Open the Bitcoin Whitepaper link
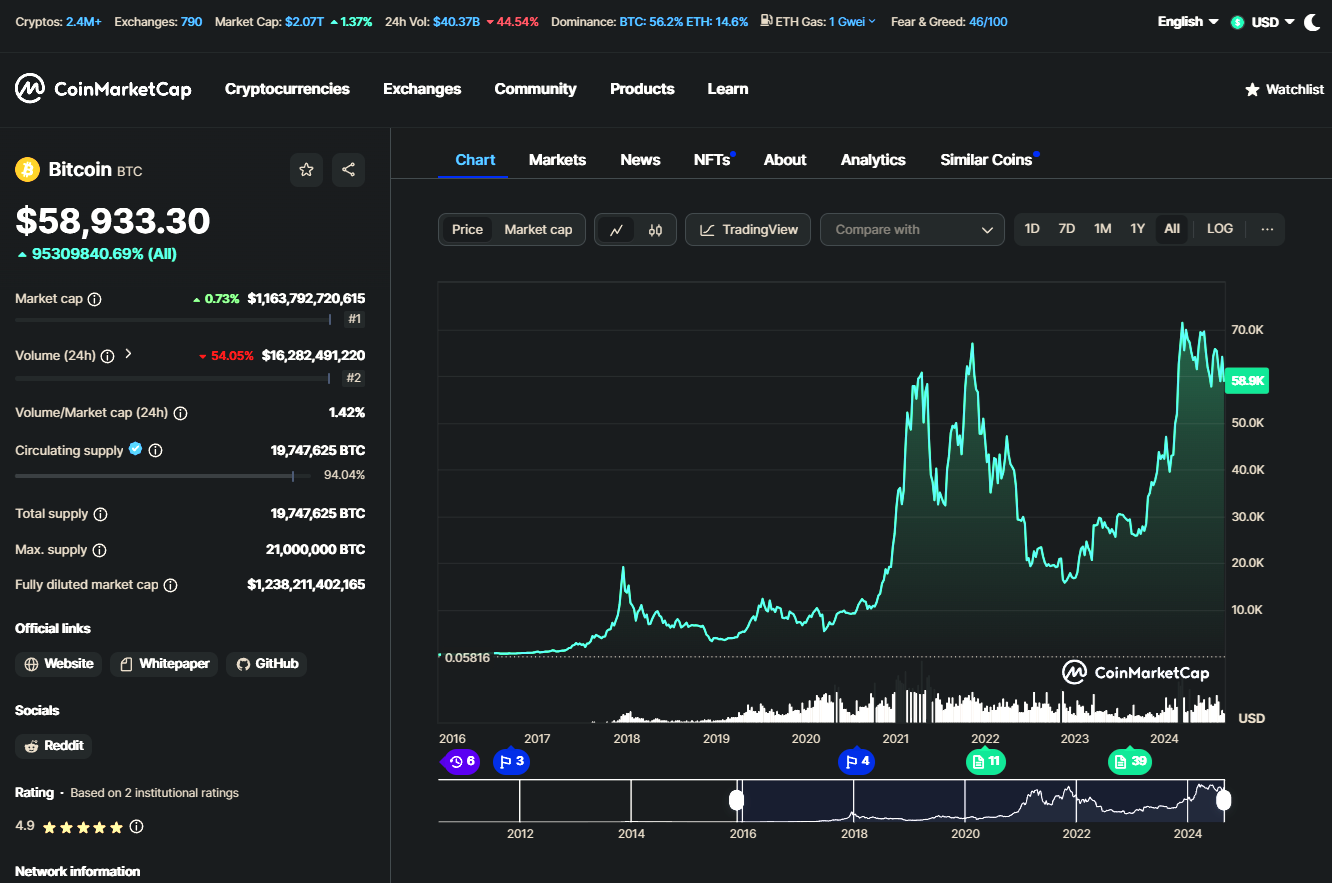The width and height of the screenshot is (1332, 883). [164, 664]
